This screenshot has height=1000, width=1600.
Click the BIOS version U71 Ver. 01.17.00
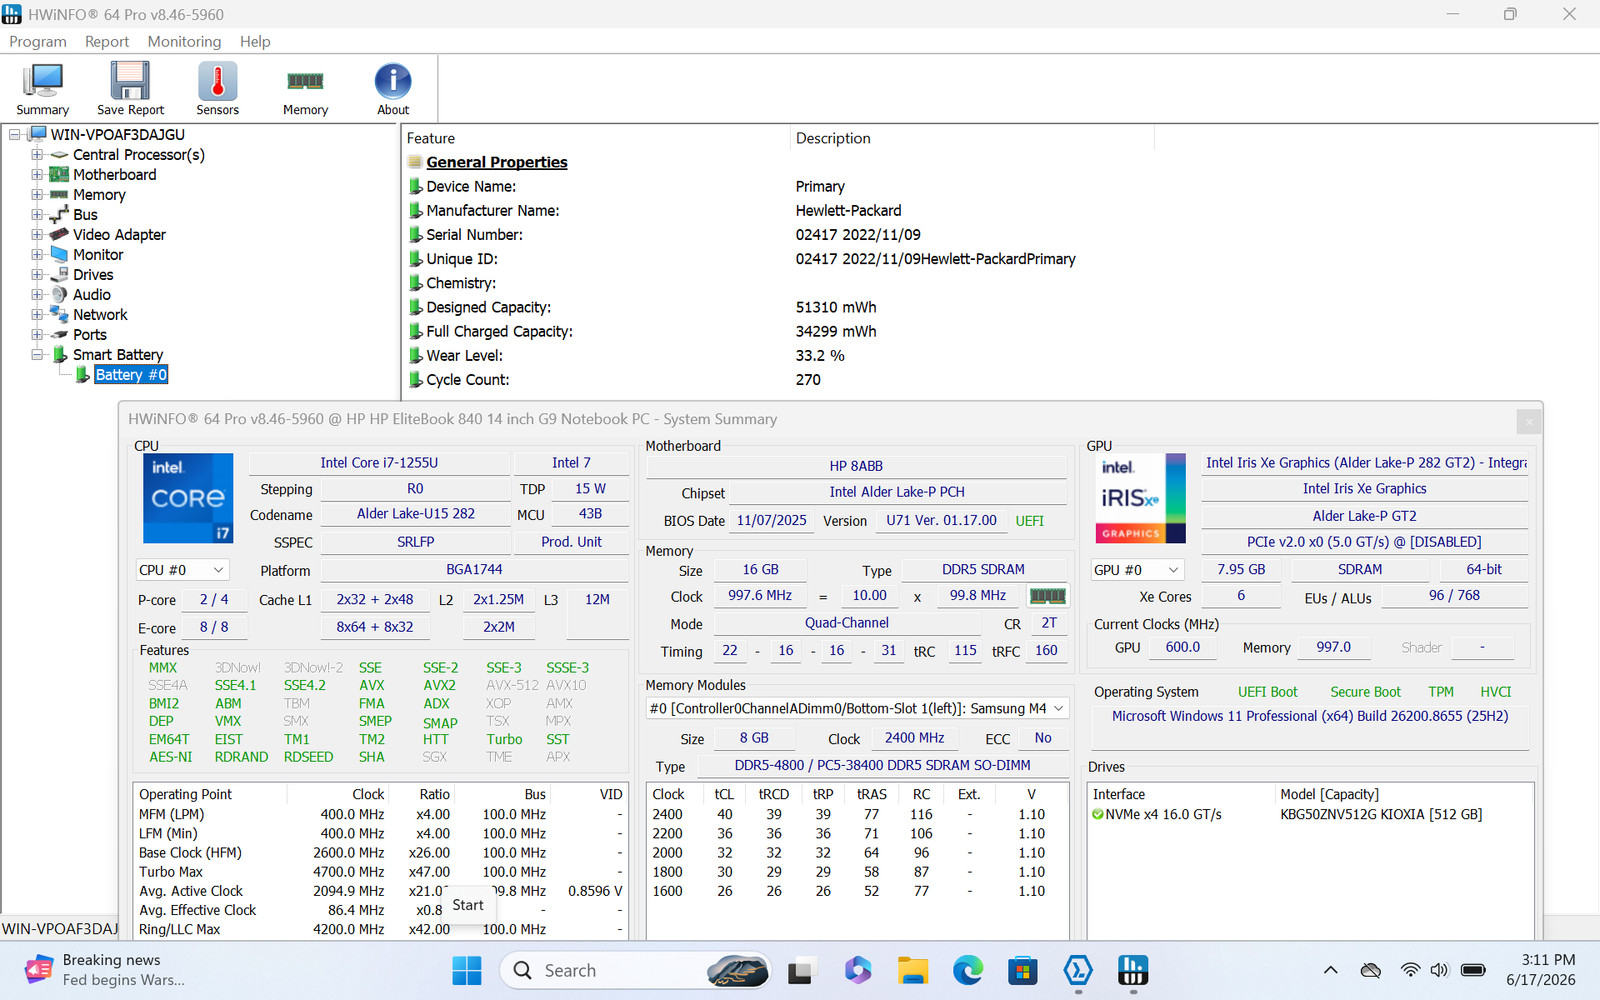click(941, 521)
